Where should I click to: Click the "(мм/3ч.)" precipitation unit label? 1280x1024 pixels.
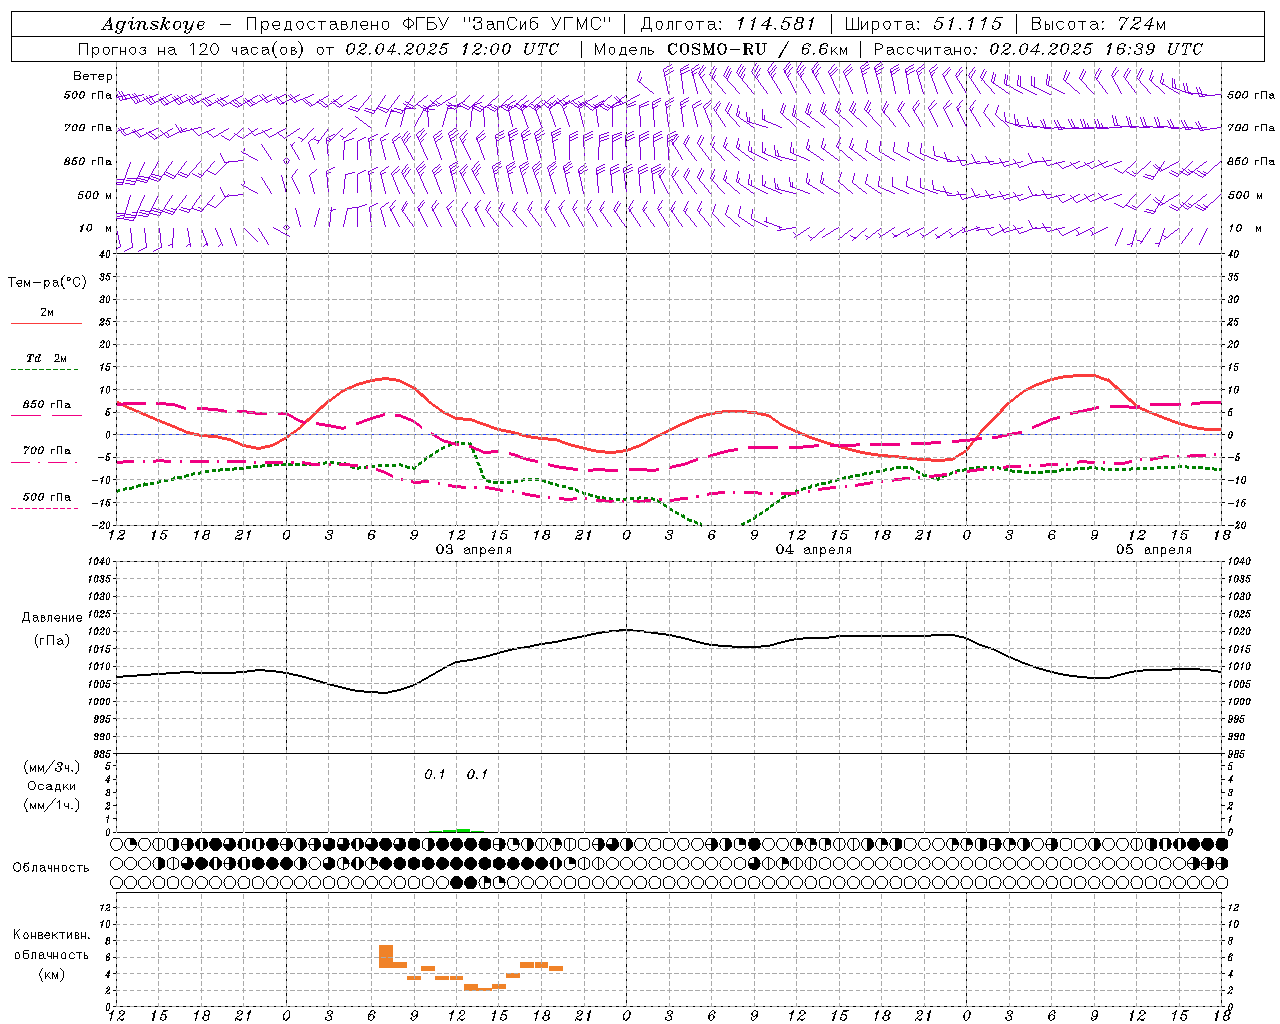coord(52,767)
